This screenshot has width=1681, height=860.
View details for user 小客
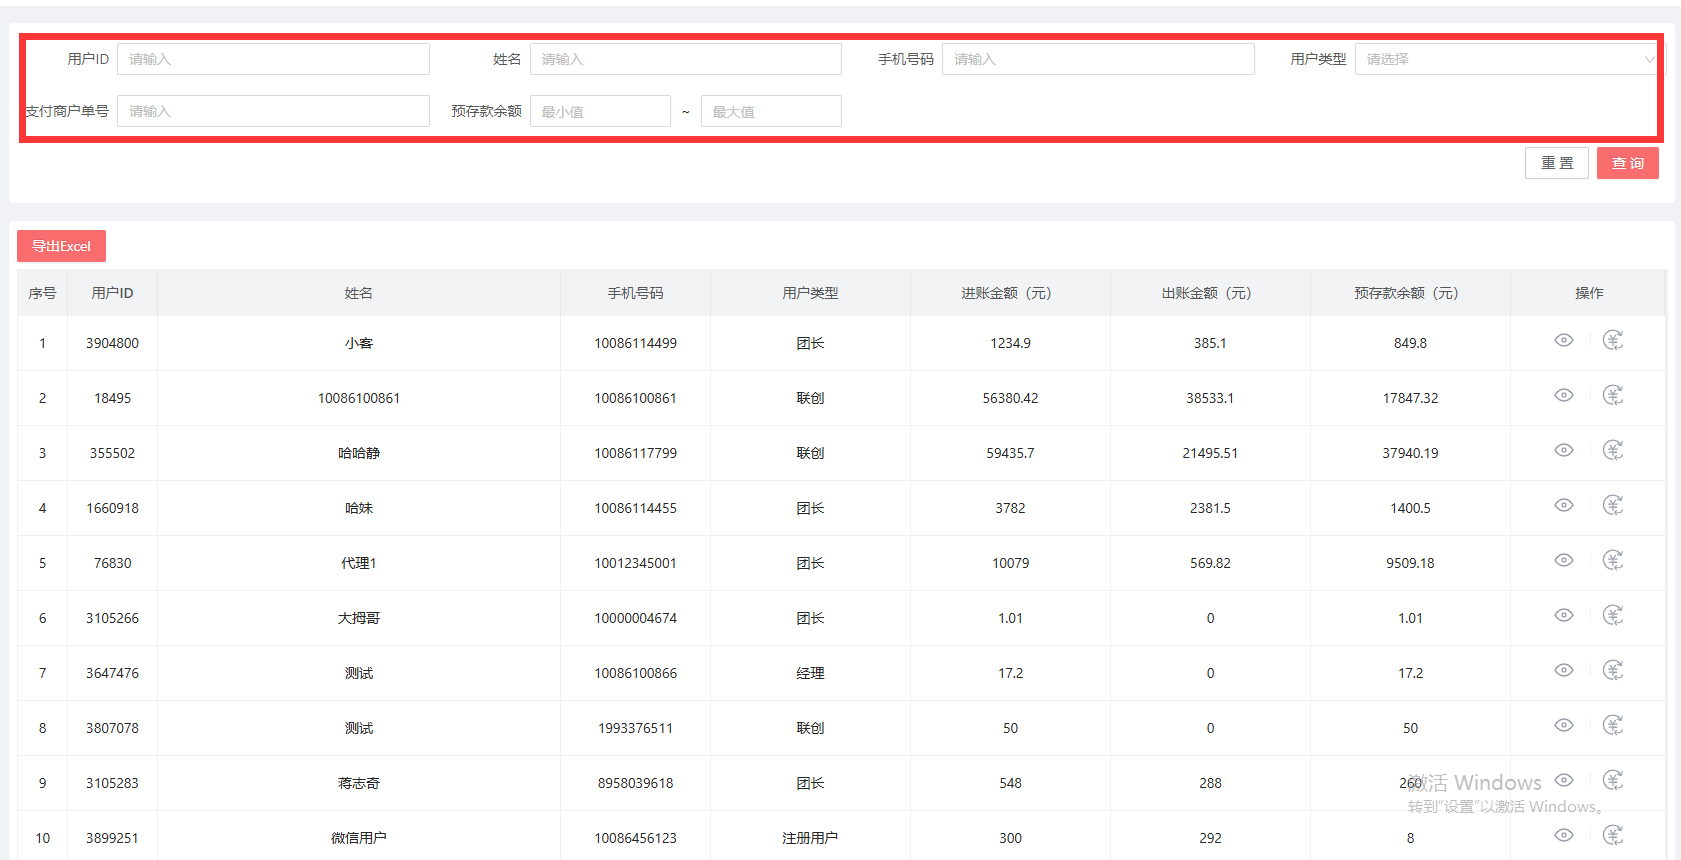[x=1564, y=340]
